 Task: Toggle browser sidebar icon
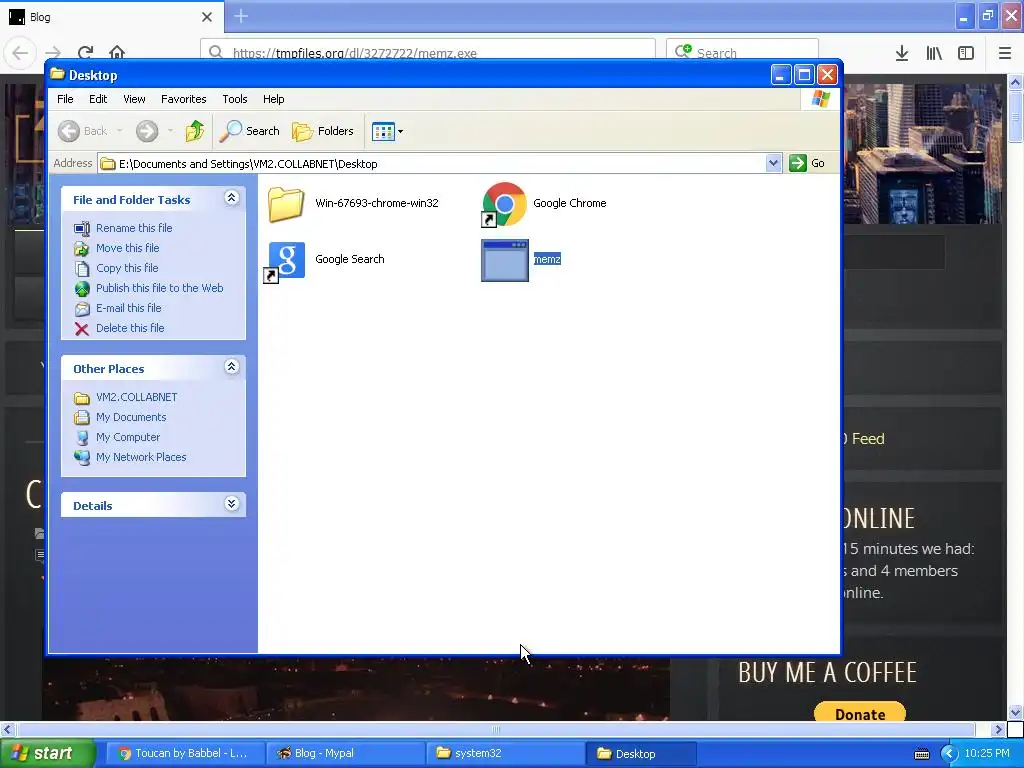966,54
